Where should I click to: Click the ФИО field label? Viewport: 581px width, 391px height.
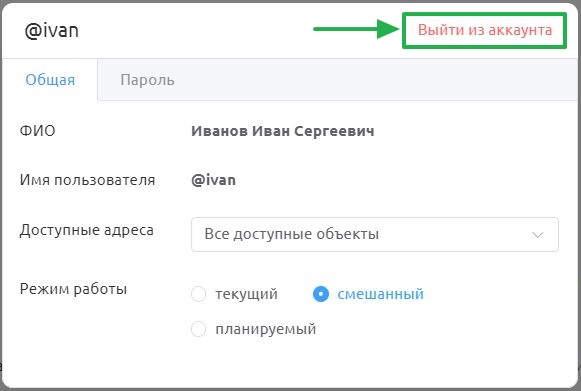[37, 131]
